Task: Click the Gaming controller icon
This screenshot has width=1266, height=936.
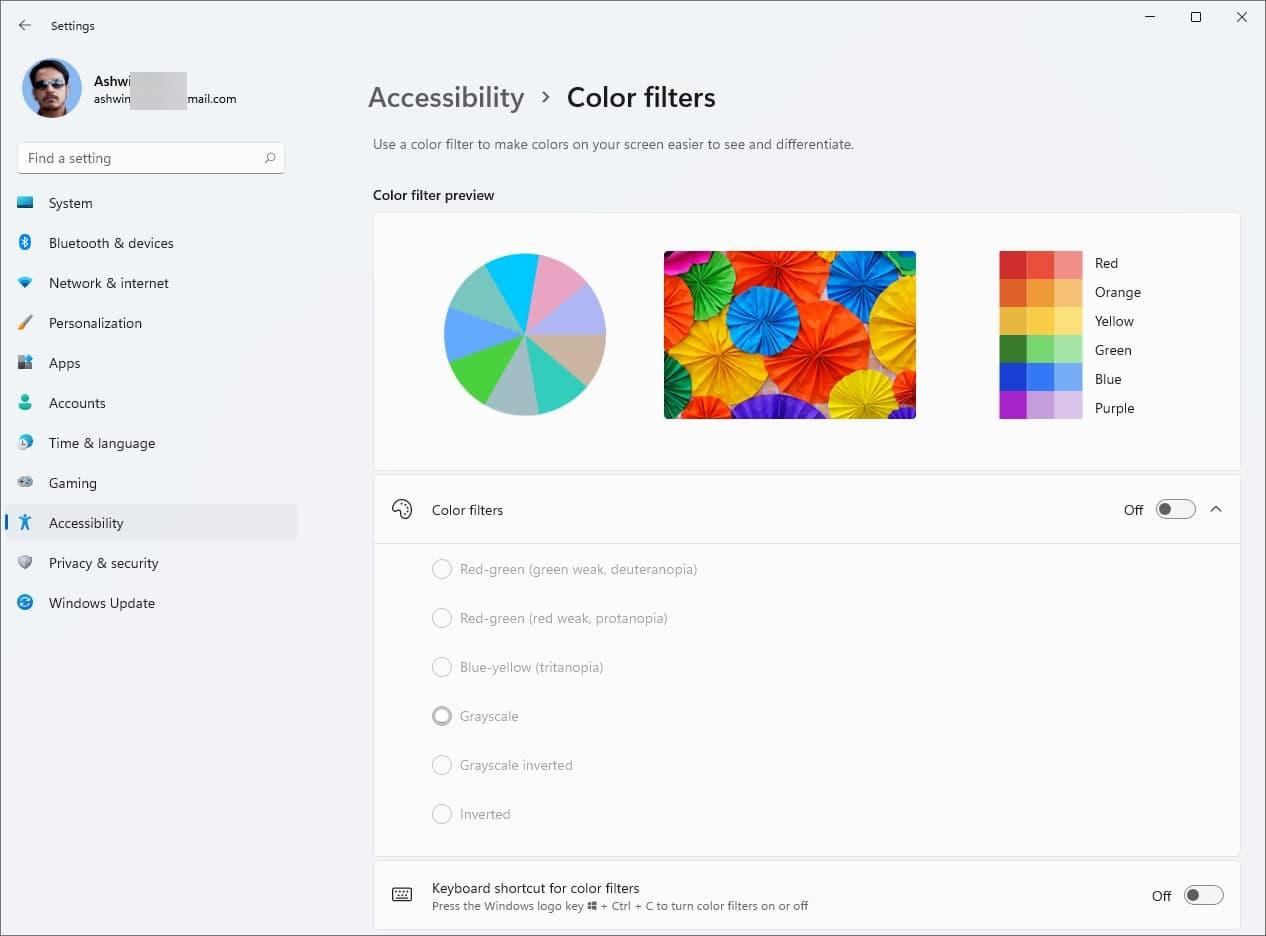Action: (26, 483)
